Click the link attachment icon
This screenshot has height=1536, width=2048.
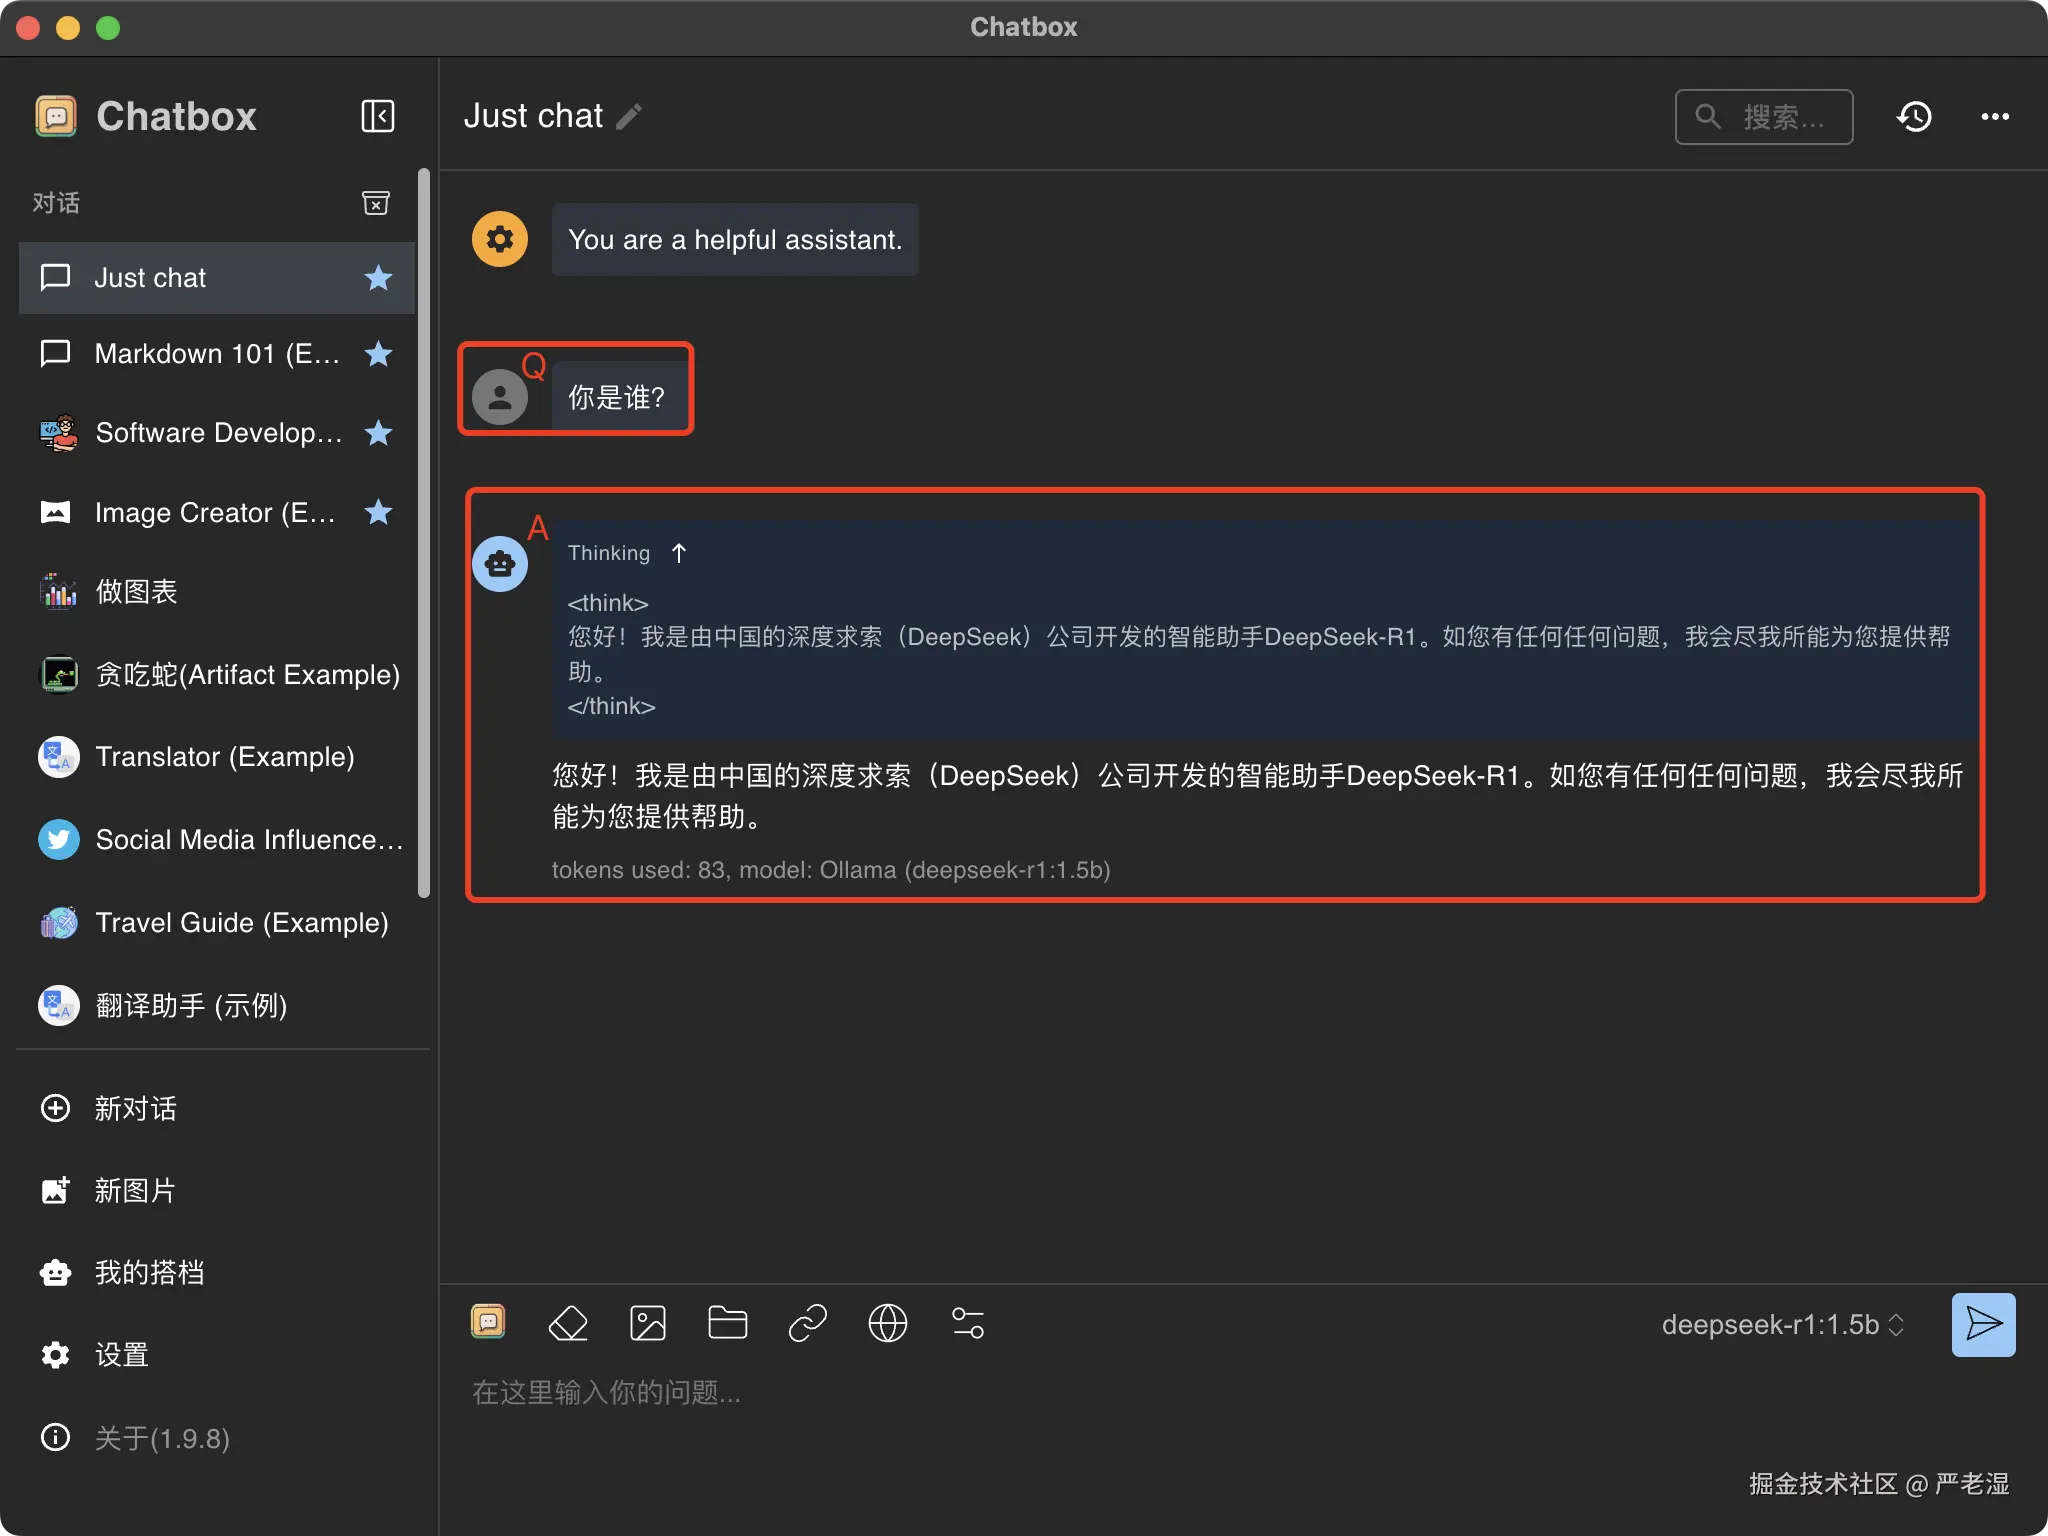tap(807, 1323)
